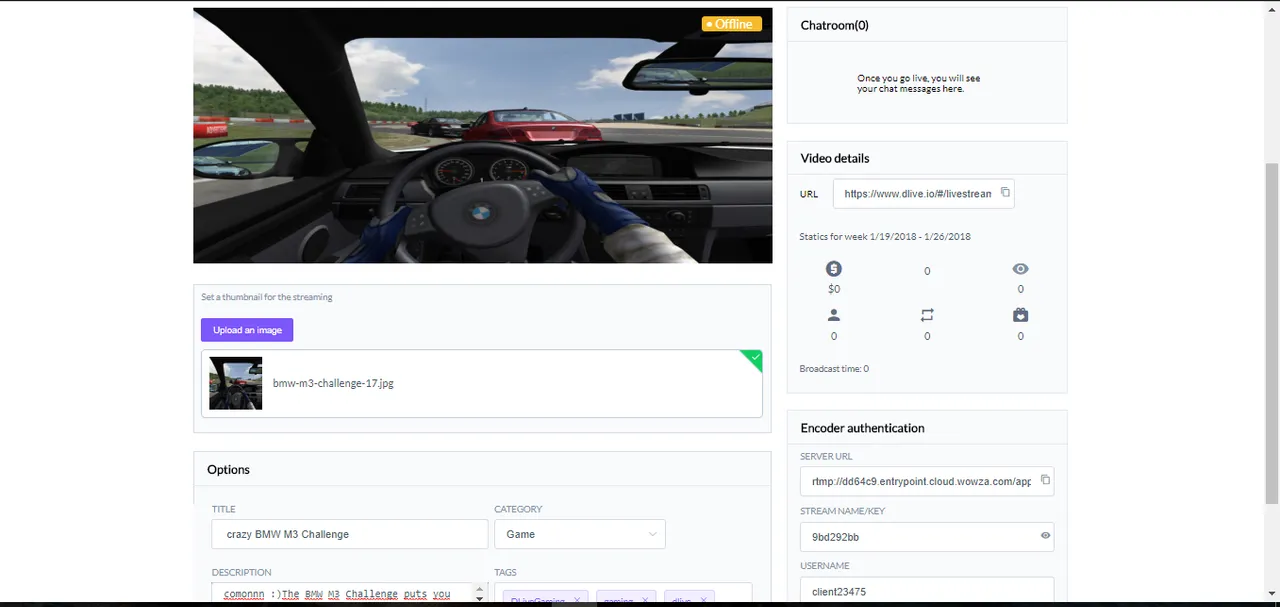Click the Stream name/key field 9bd292bb
The image size is (1280, 607).
coord(927,537)
